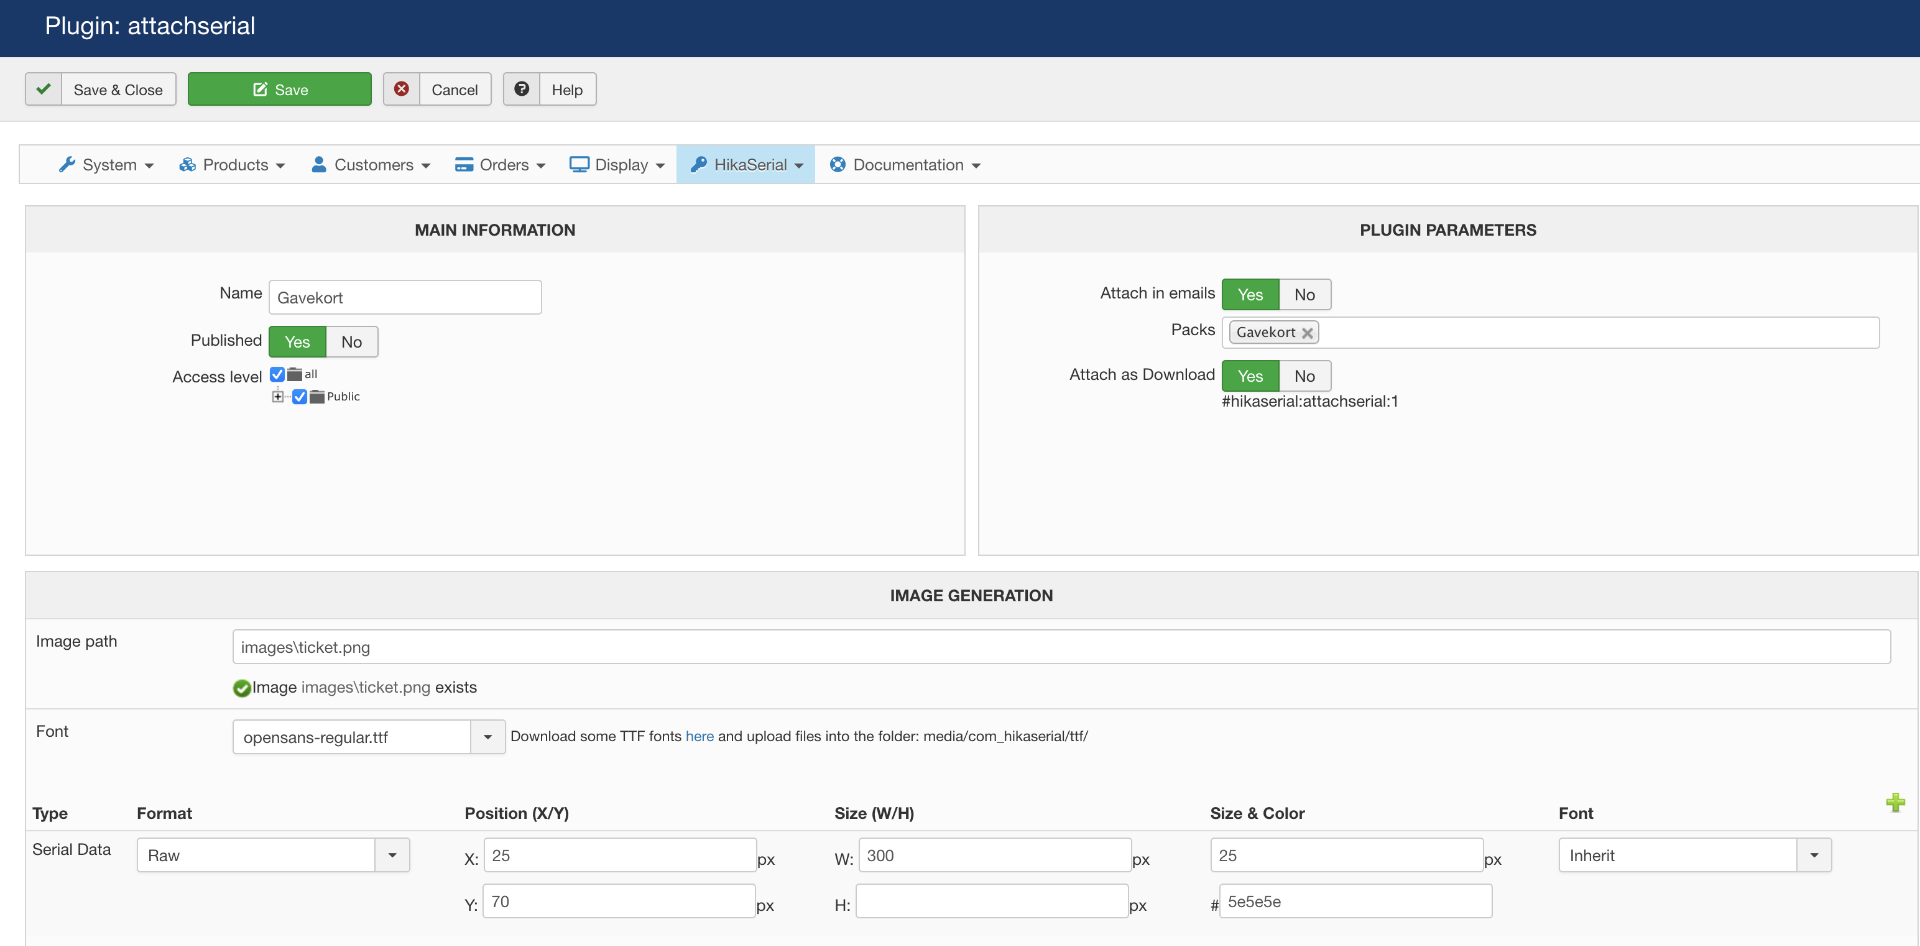The width and height of the screenshot is (1920, 946).
Task: Click the wrench icon beside System
Action: 67,164
